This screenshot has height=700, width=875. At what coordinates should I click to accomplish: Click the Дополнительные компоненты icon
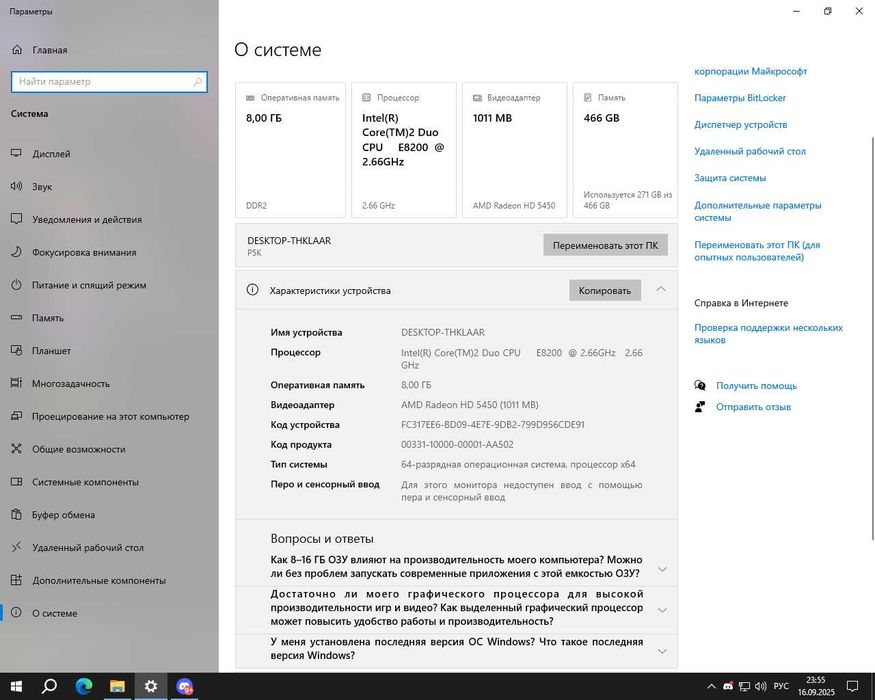click(x=16, y=580)
